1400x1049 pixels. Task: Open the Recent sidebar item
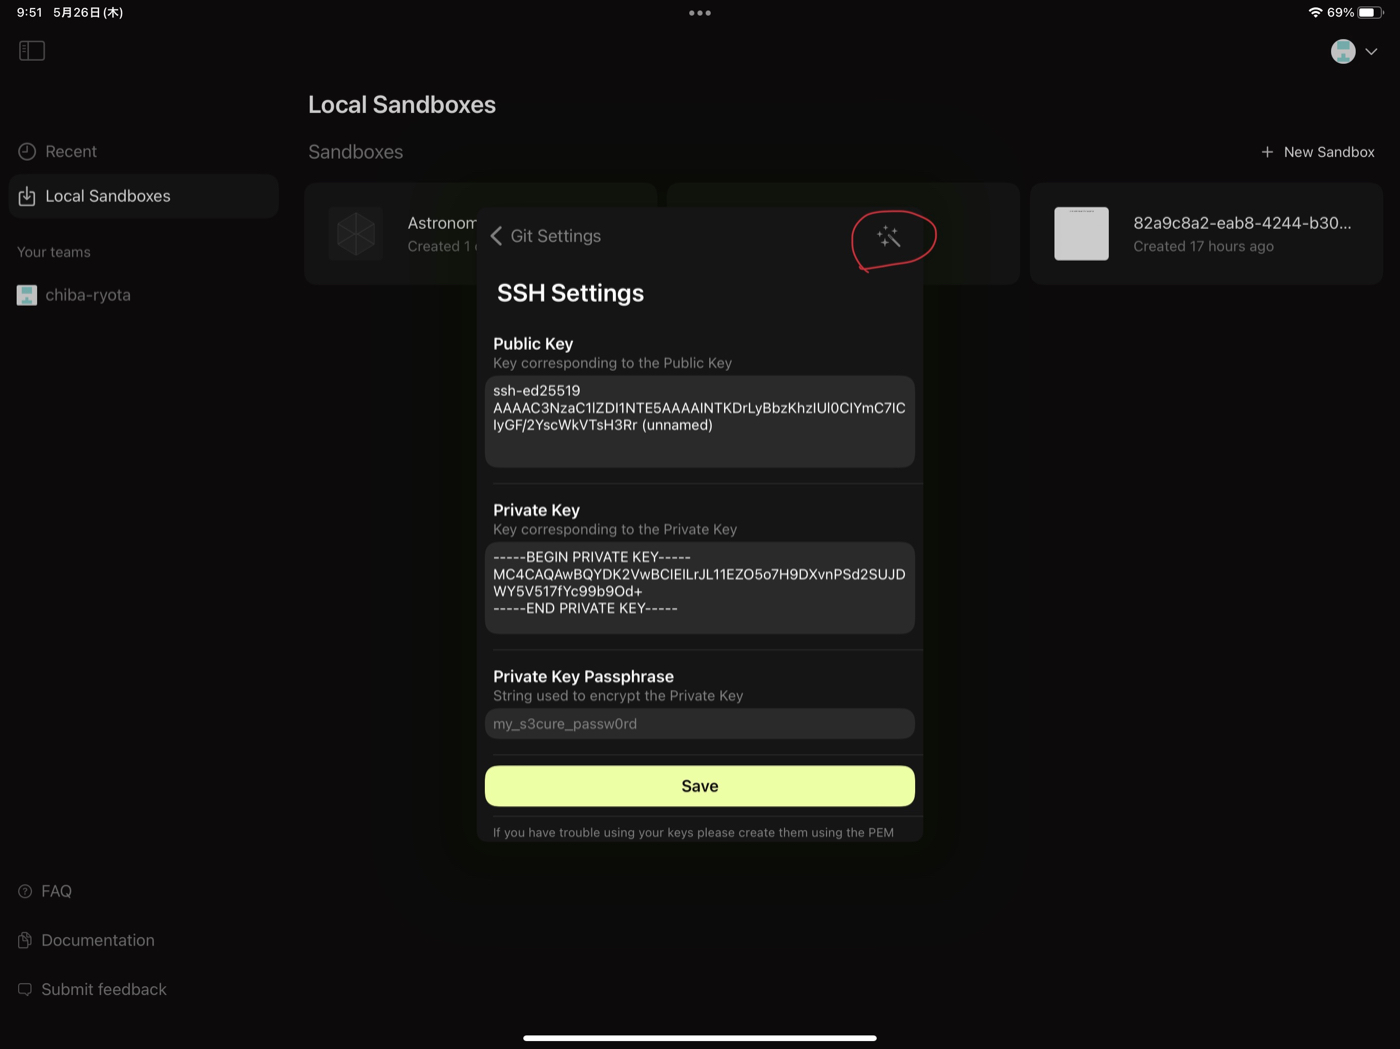[x=143, y=151]
